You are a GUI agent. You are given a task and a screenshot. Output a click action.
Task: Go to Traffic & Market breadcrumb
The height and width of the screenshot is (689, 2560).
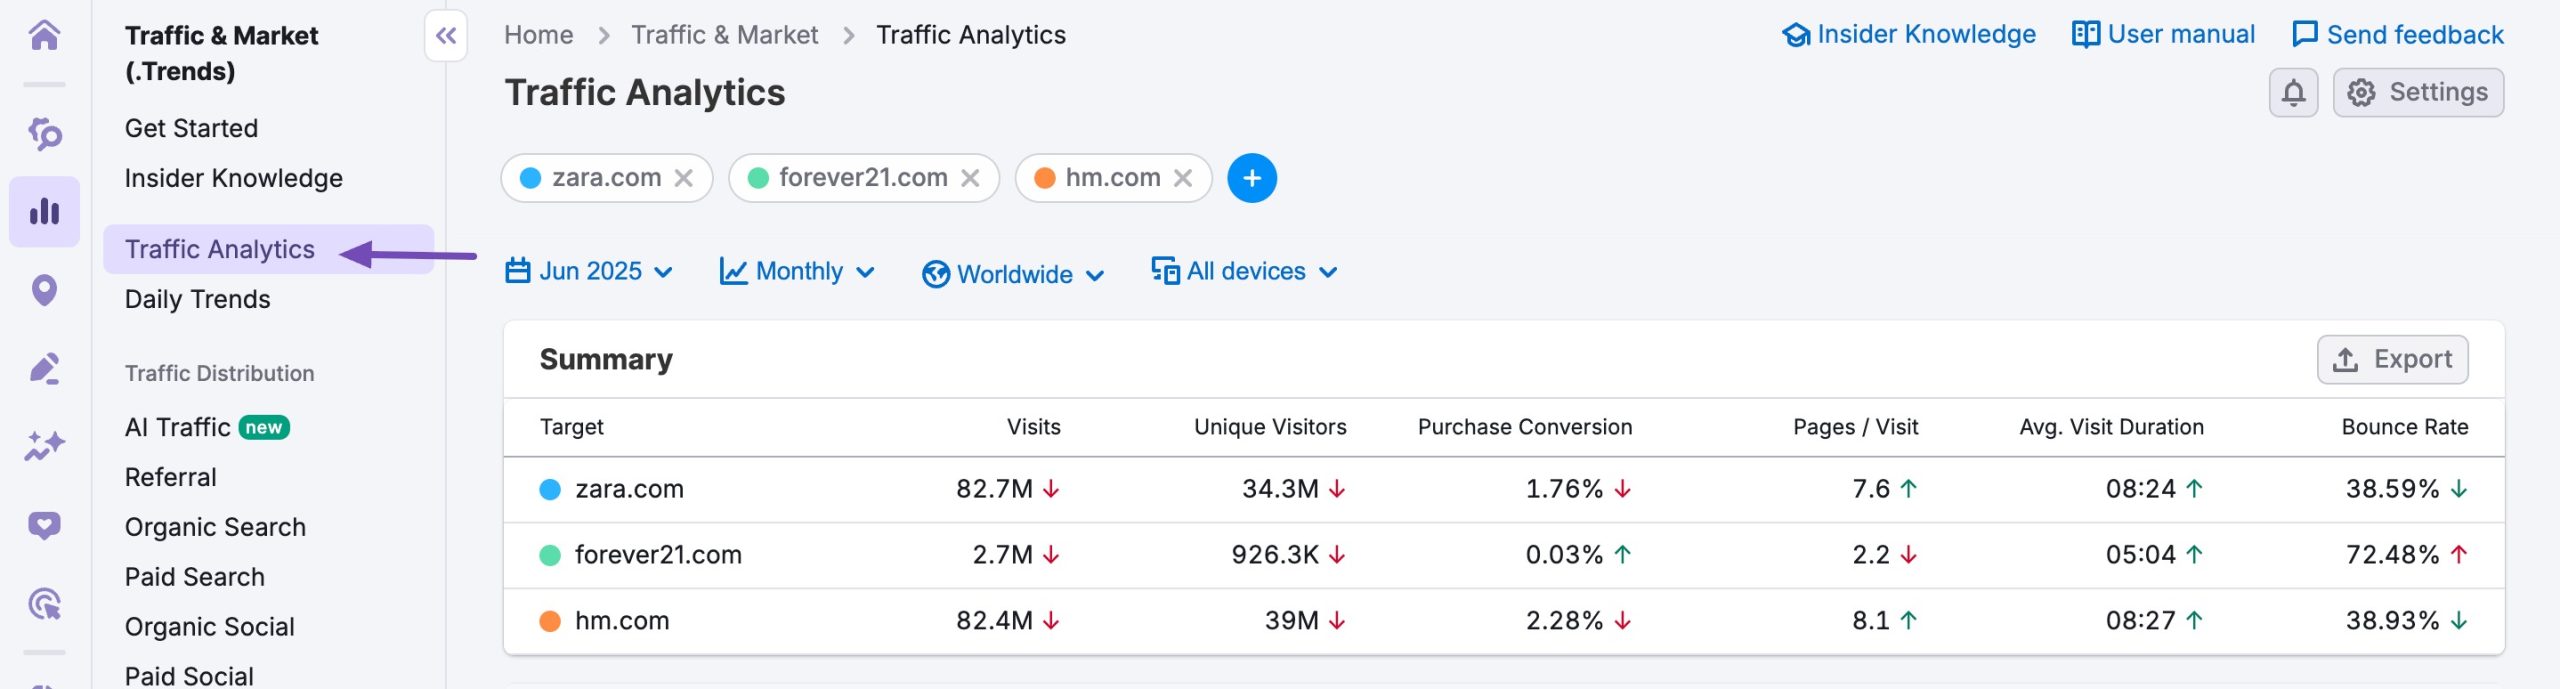click(725, 35)
